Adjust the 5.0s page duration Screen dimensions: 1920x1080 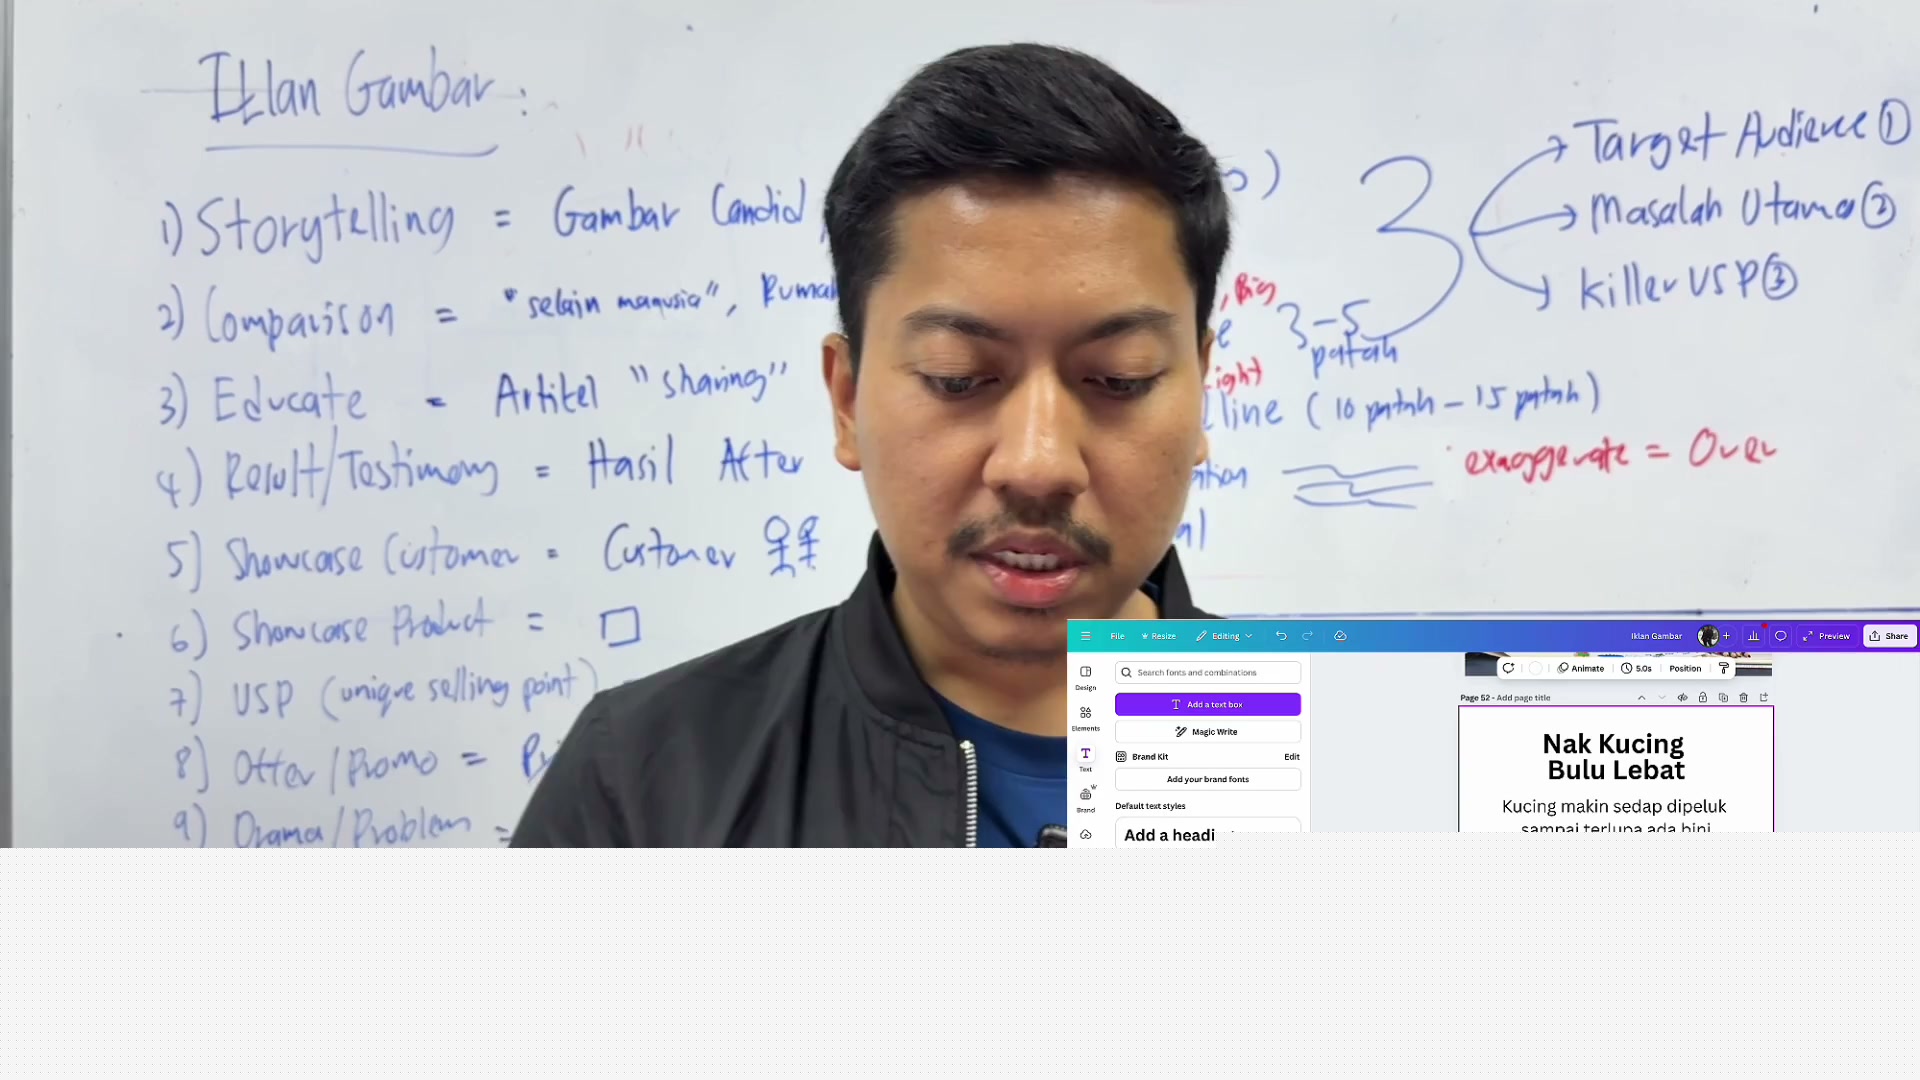click(1637, 669)
